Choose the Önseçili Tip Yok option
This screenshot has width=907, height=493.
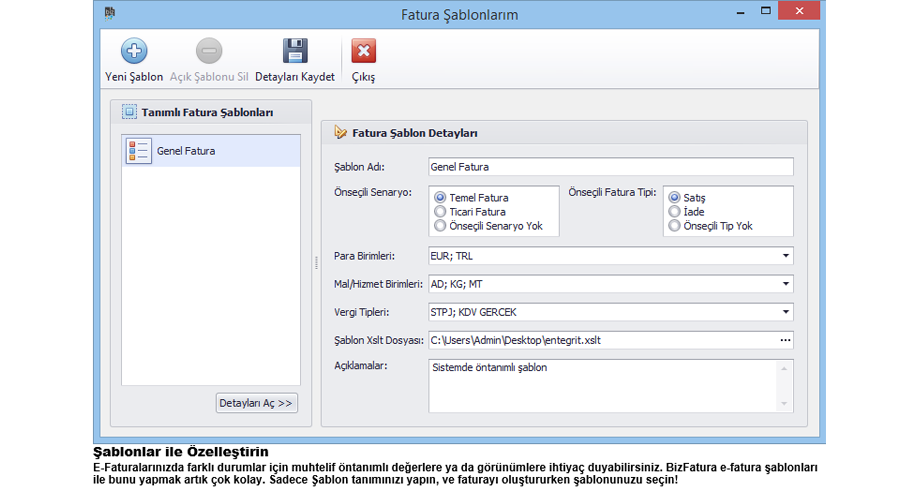click(x=674, y=226)
